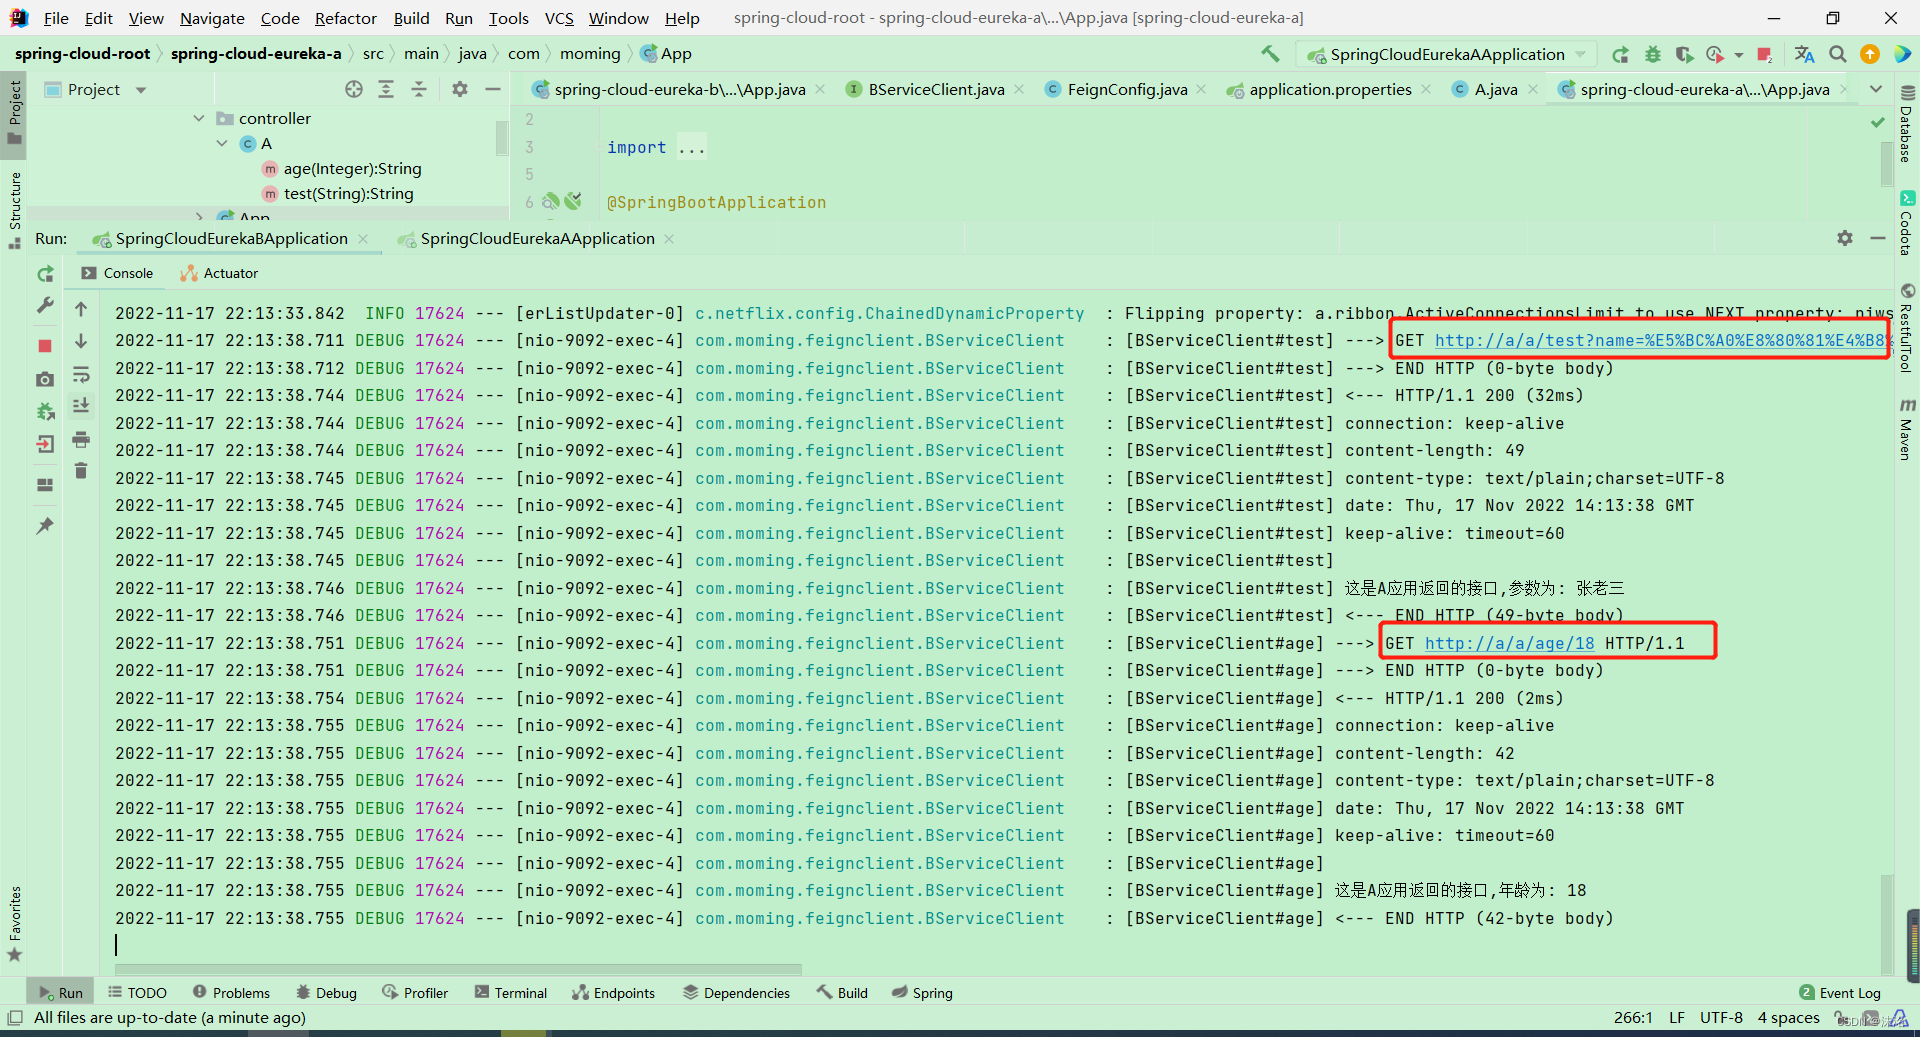Toggle the Database tool window on right
Viewport: 1920px width, 1037px height.
tap(1907, 125)
